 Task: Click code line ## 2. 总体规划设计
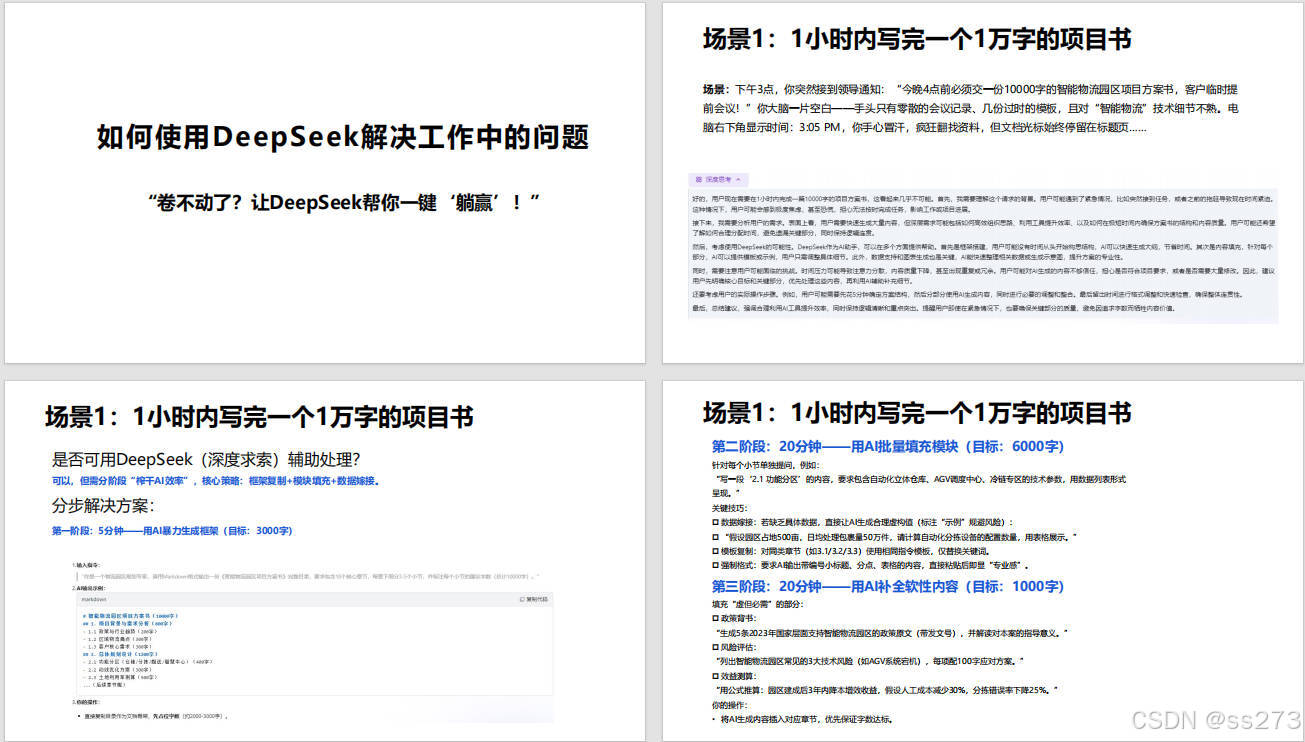[120, 654]
